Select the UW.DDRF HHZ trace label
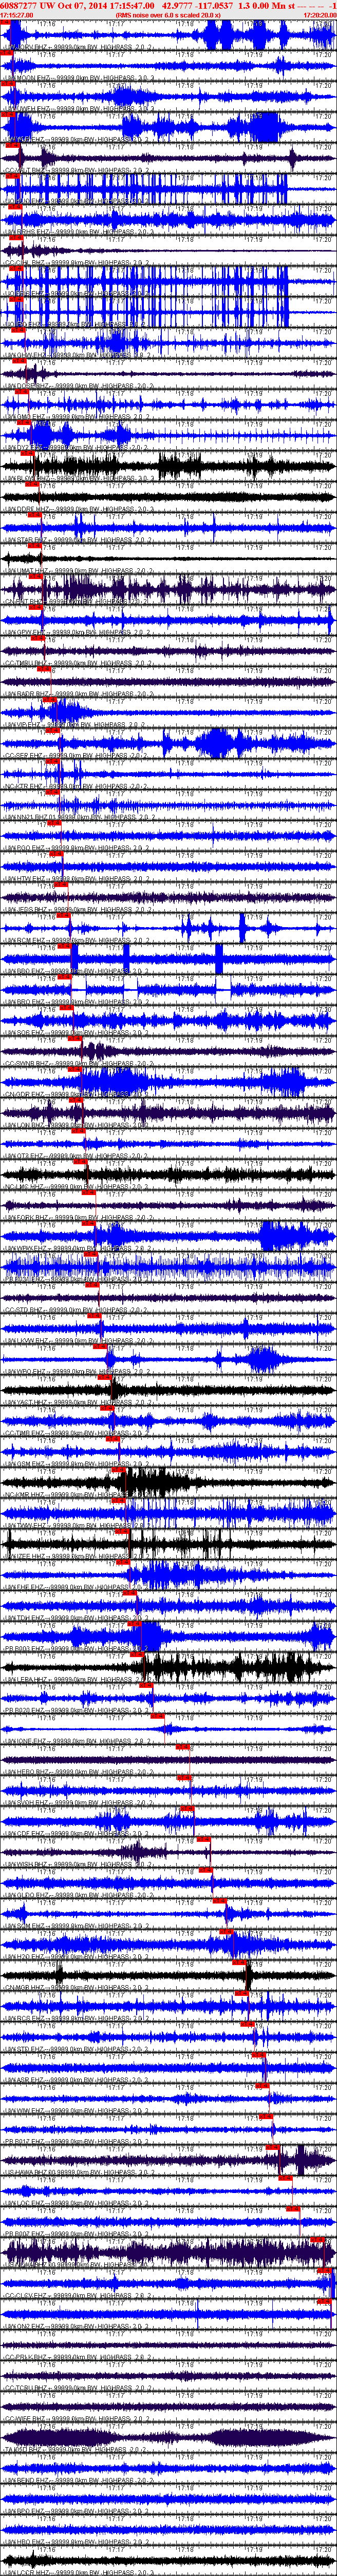 tap(78, 508)
